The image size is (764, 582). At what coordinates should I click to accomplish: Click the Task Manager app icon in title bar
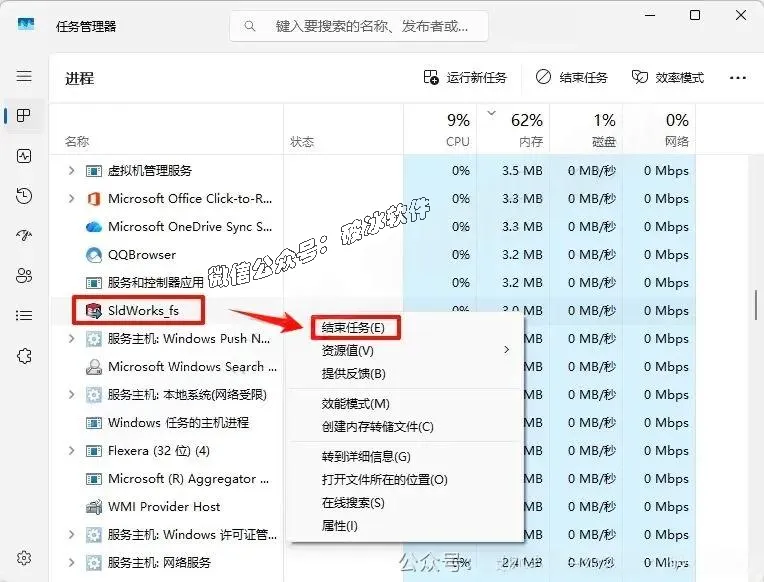click(26, 24)
